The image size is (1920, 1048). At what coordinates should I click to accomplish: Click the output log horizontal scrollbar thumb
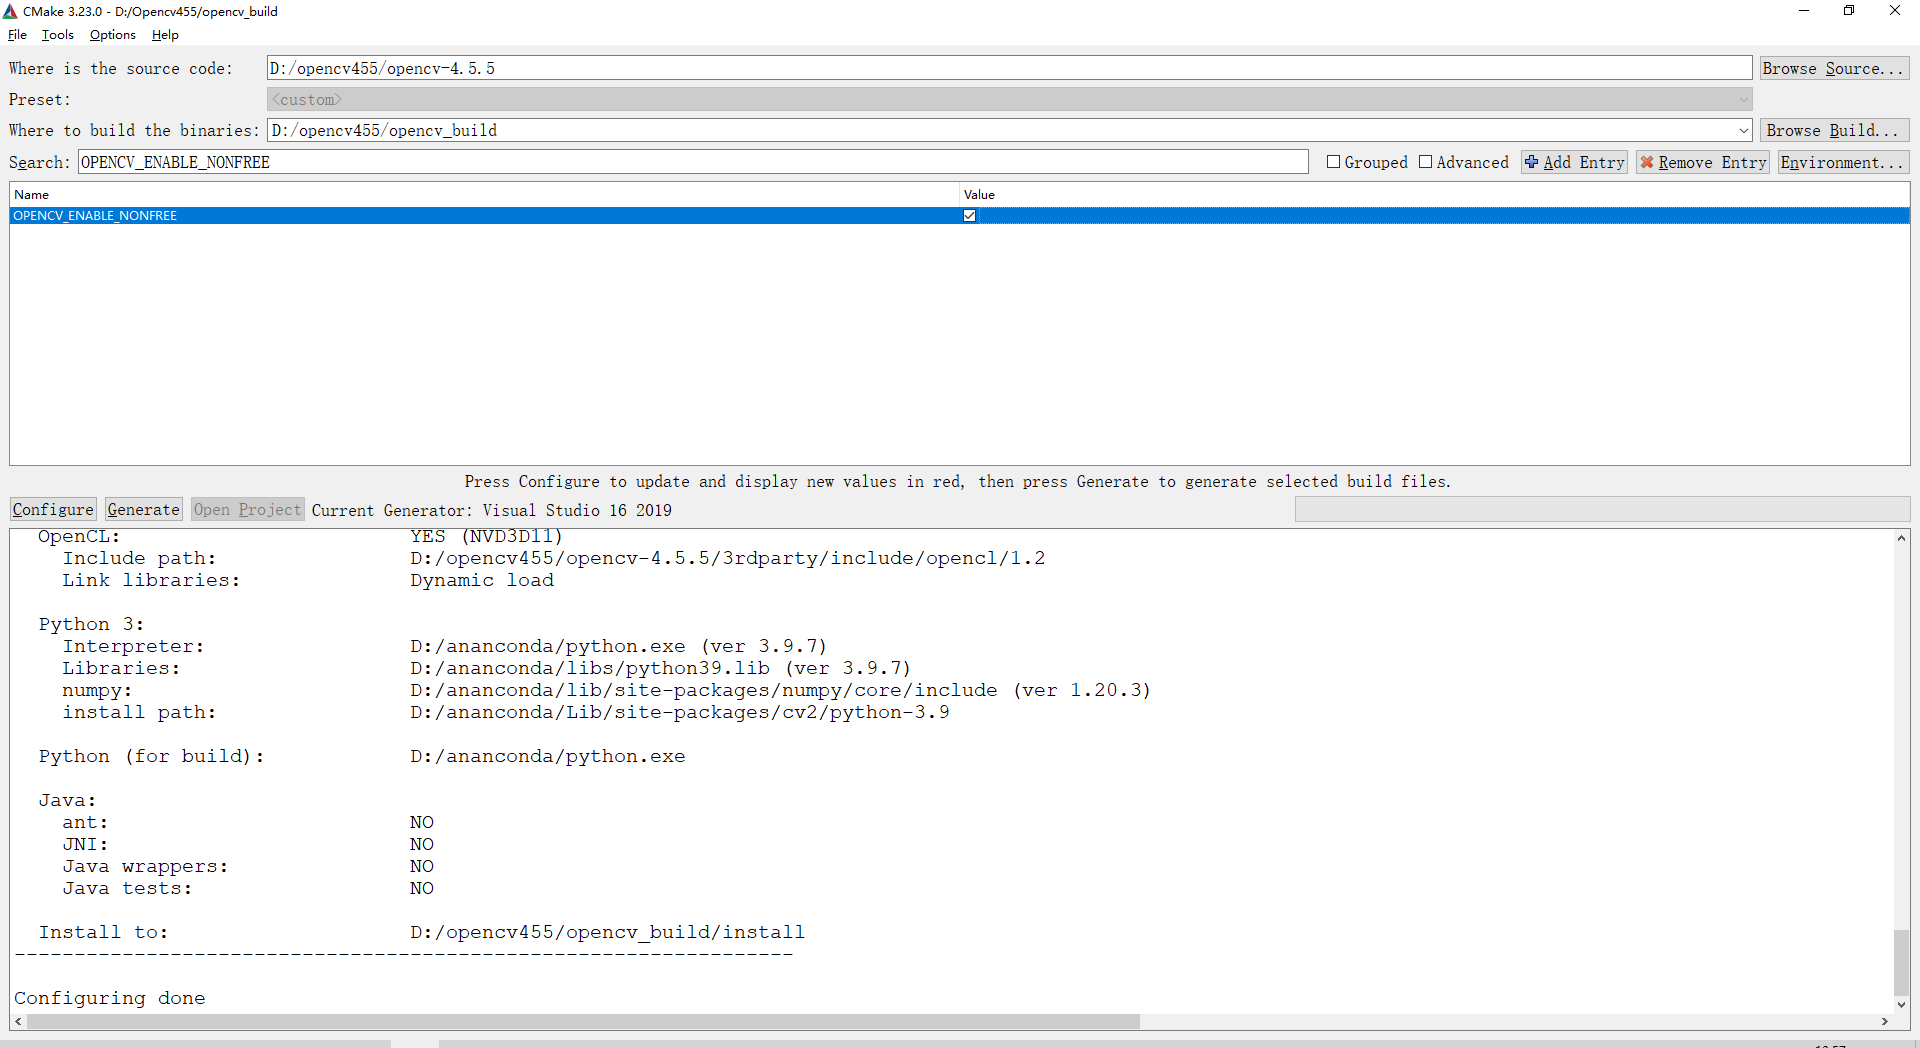point(583,1021)
